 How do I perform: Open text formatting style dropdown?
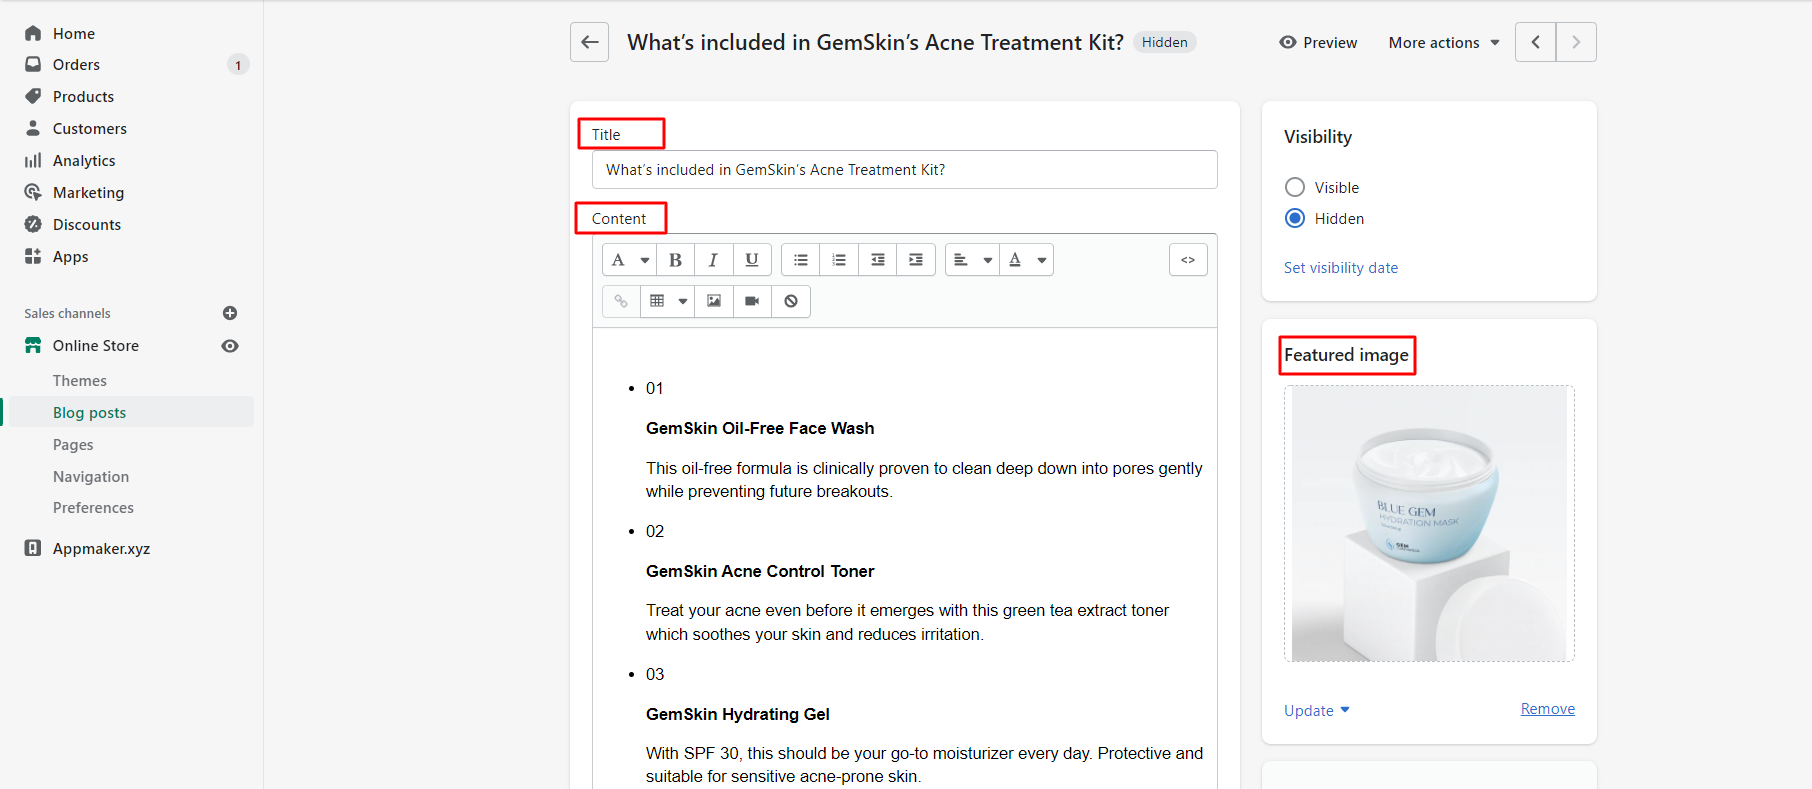[629, 260]
